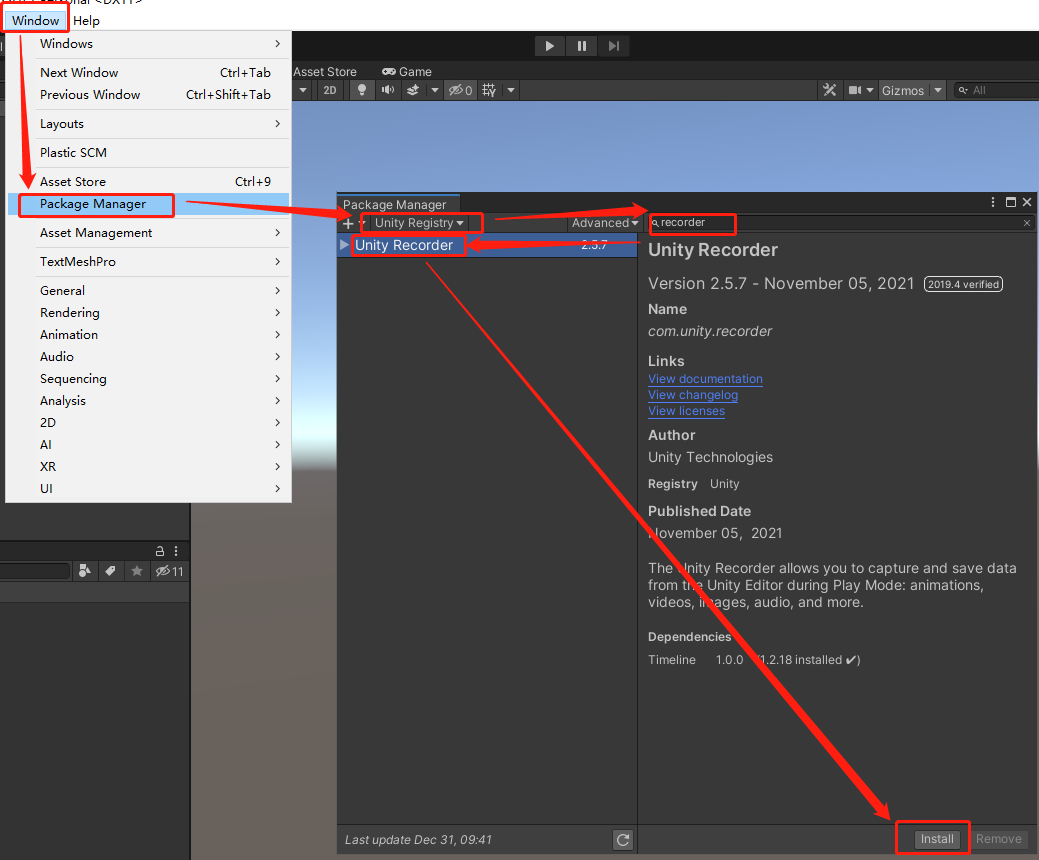Open the View documentation link

705,379
